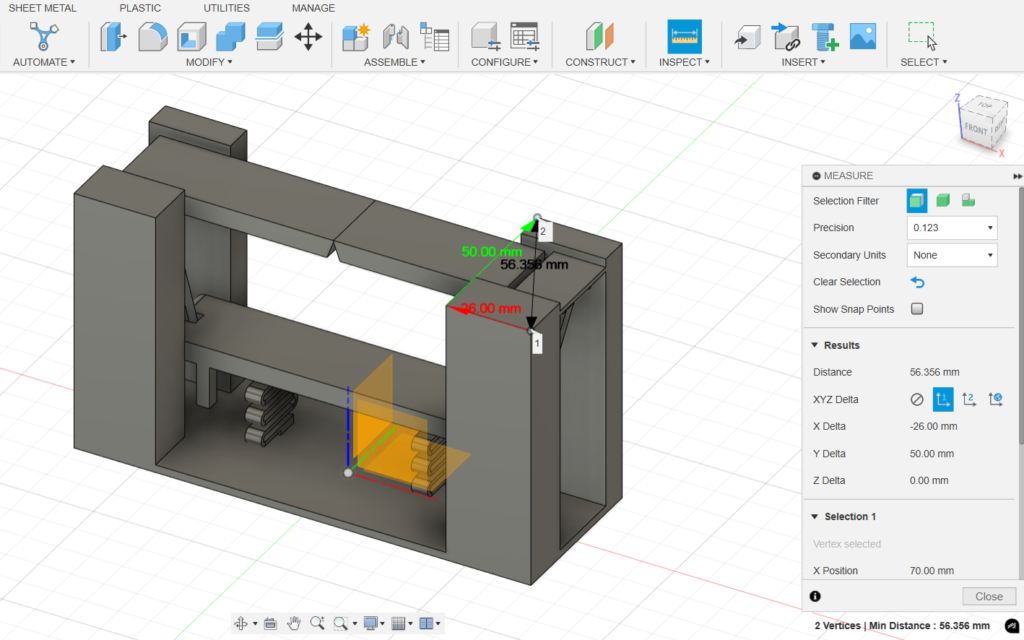Set XYZ Delta to world coordinates
1024x640 pixels.
(x=995, y=399)
